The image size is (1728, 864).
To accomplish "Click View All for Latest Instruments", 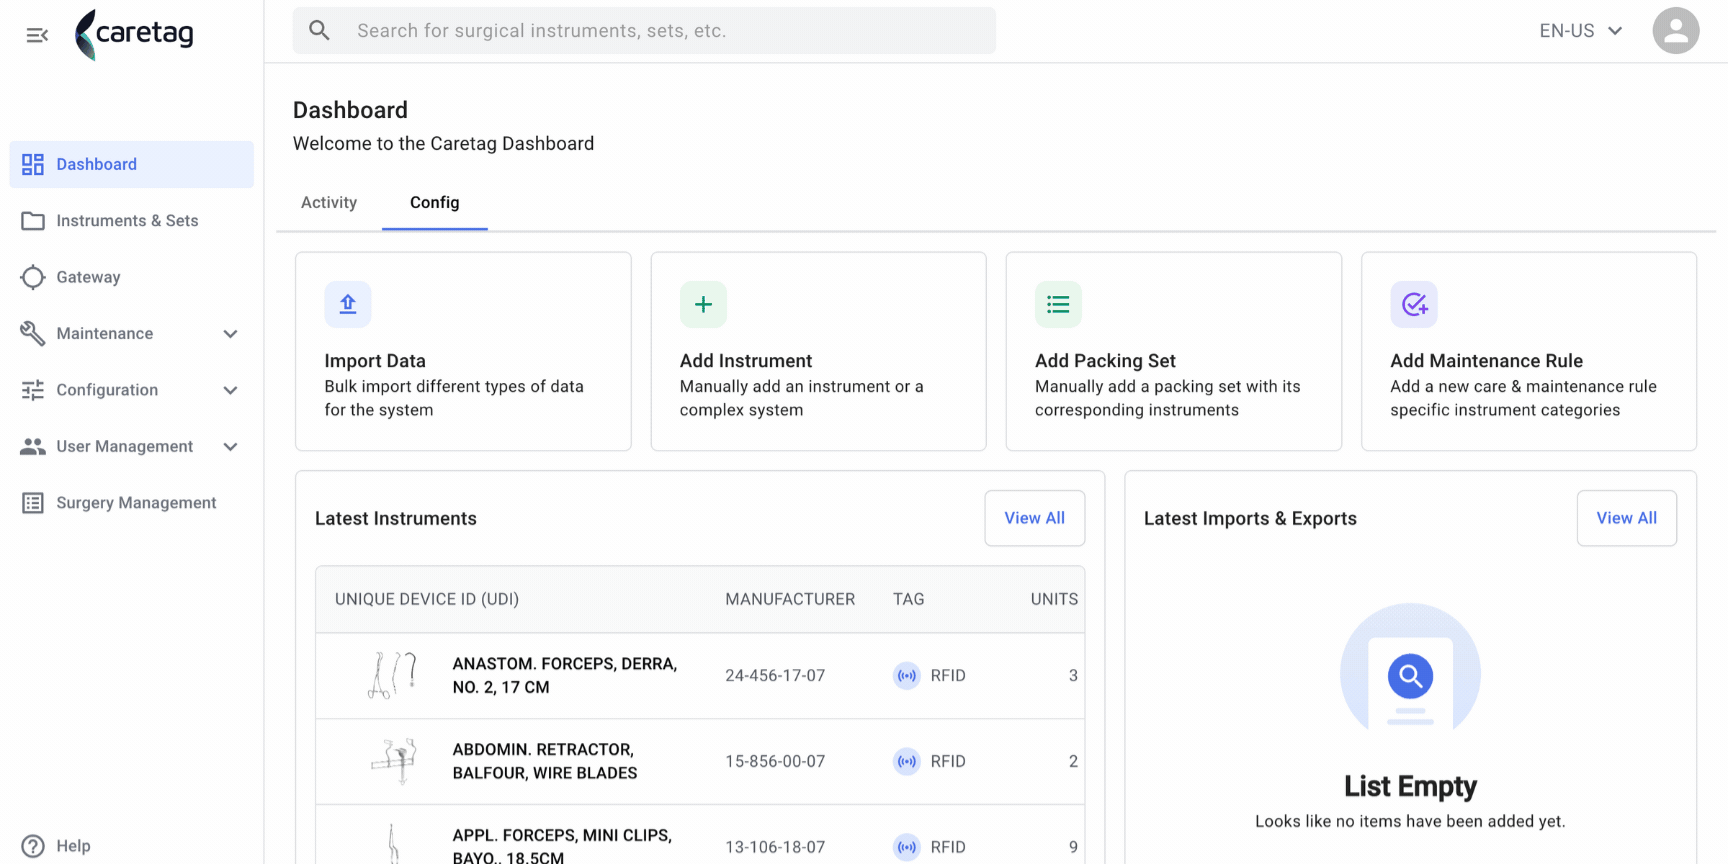I will [1035, 518].
